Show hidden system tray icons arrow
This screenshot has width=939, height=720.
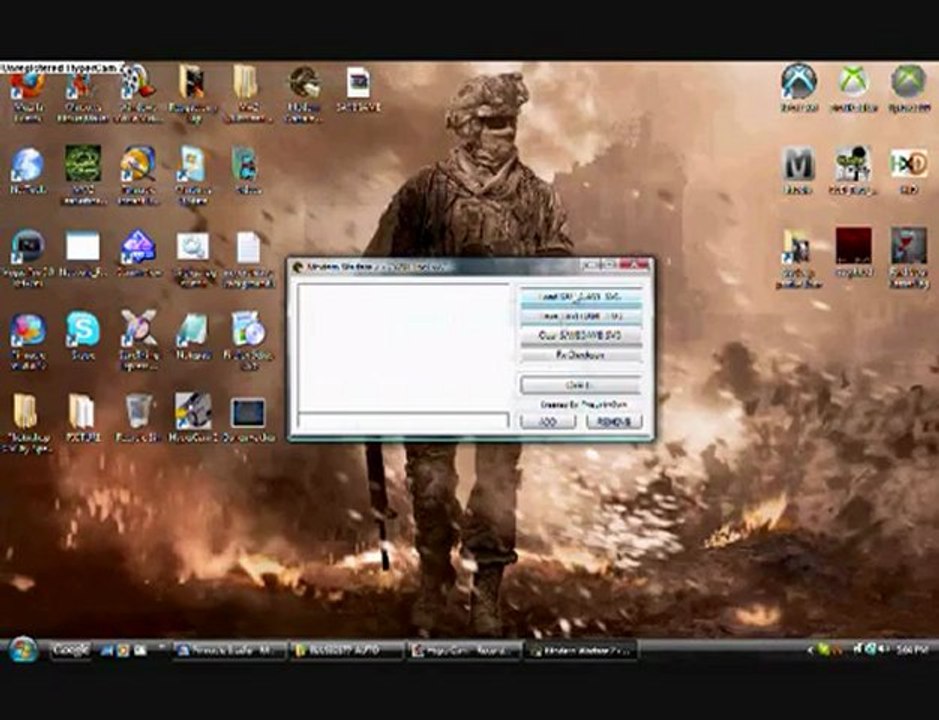click(810, 650)
